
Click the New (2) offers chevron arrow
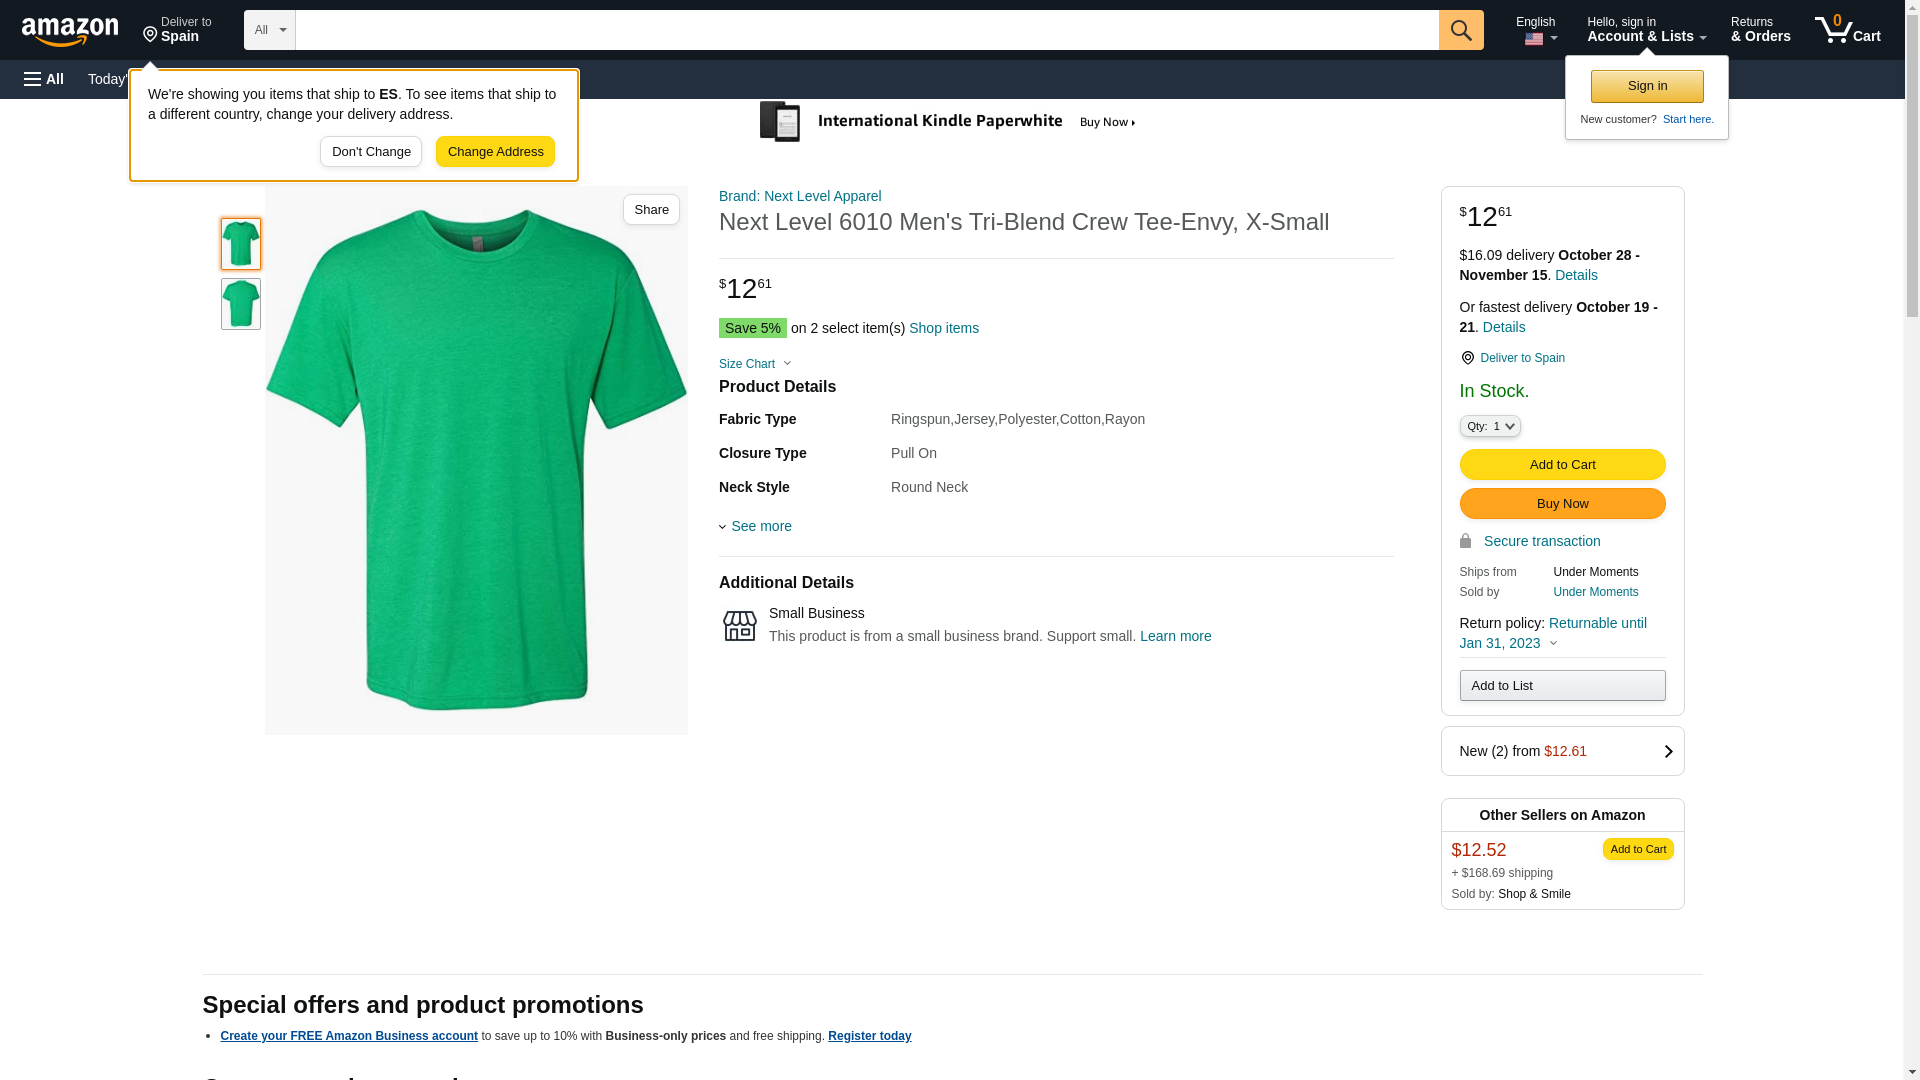1667,751
